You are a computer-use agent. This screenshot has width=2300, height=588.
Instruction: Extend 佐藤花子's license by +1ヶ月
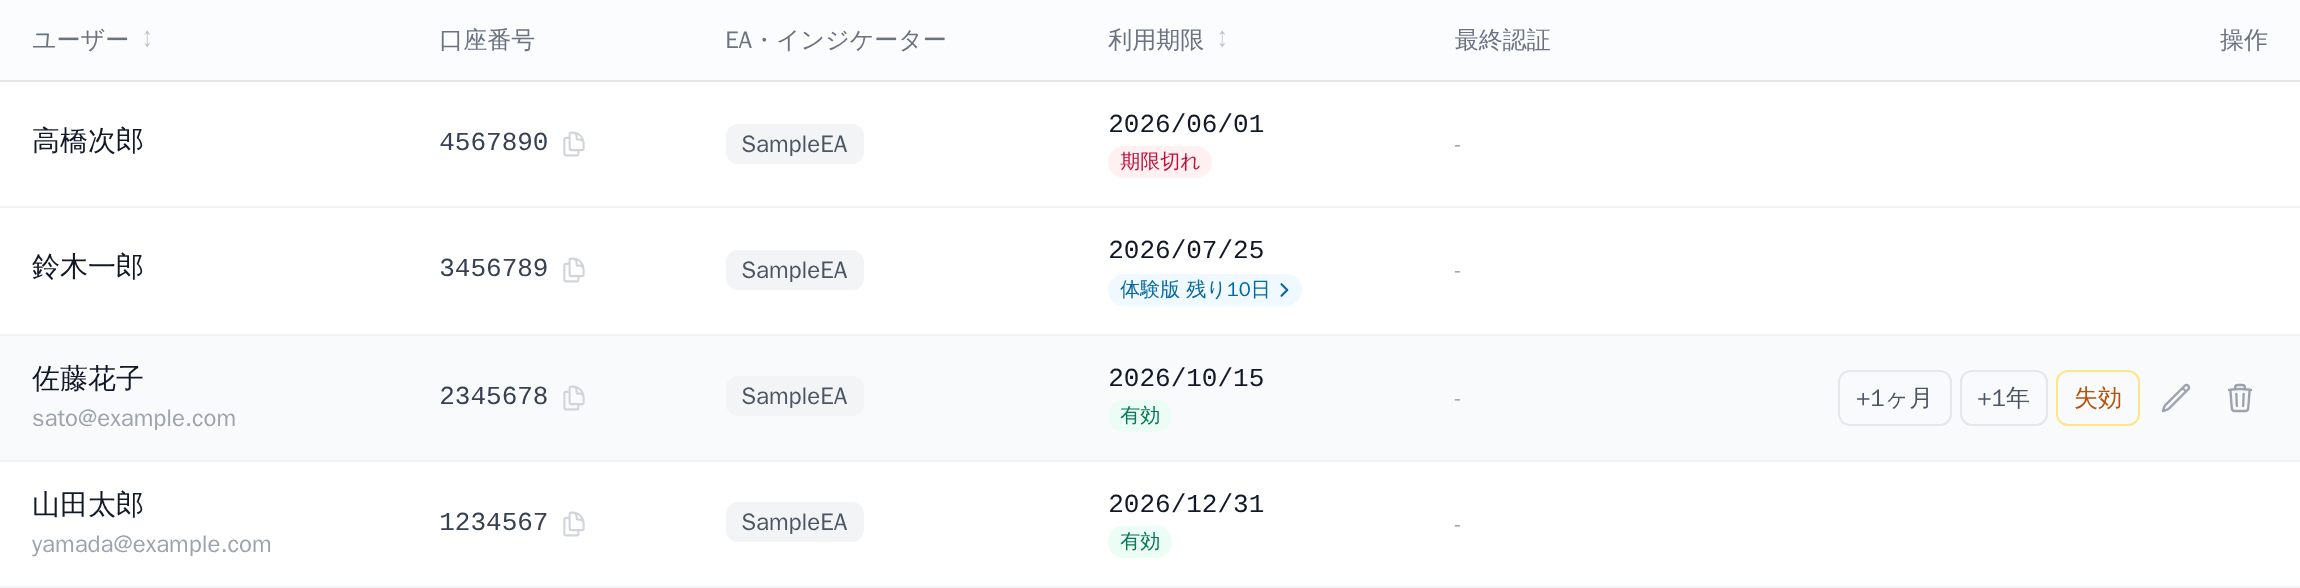point(1894,398)
